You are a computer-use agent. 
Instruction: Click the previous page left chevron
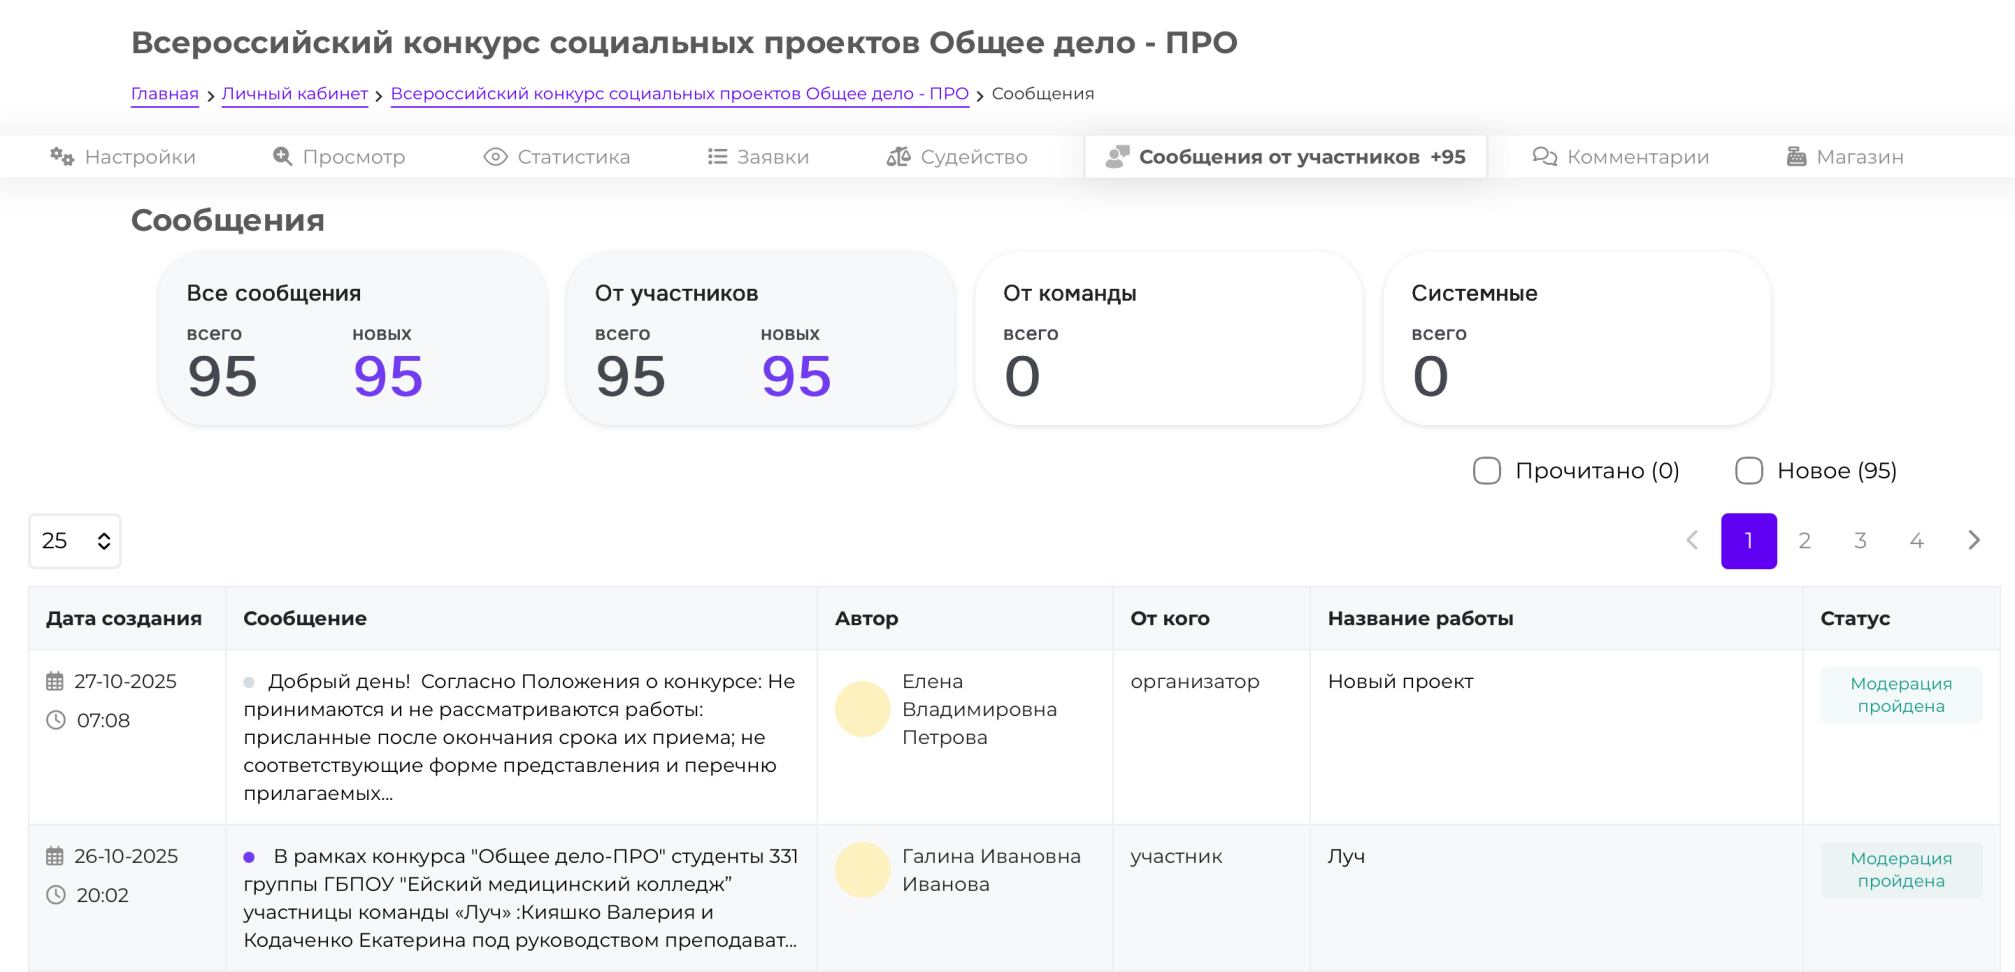(1692, 541)
